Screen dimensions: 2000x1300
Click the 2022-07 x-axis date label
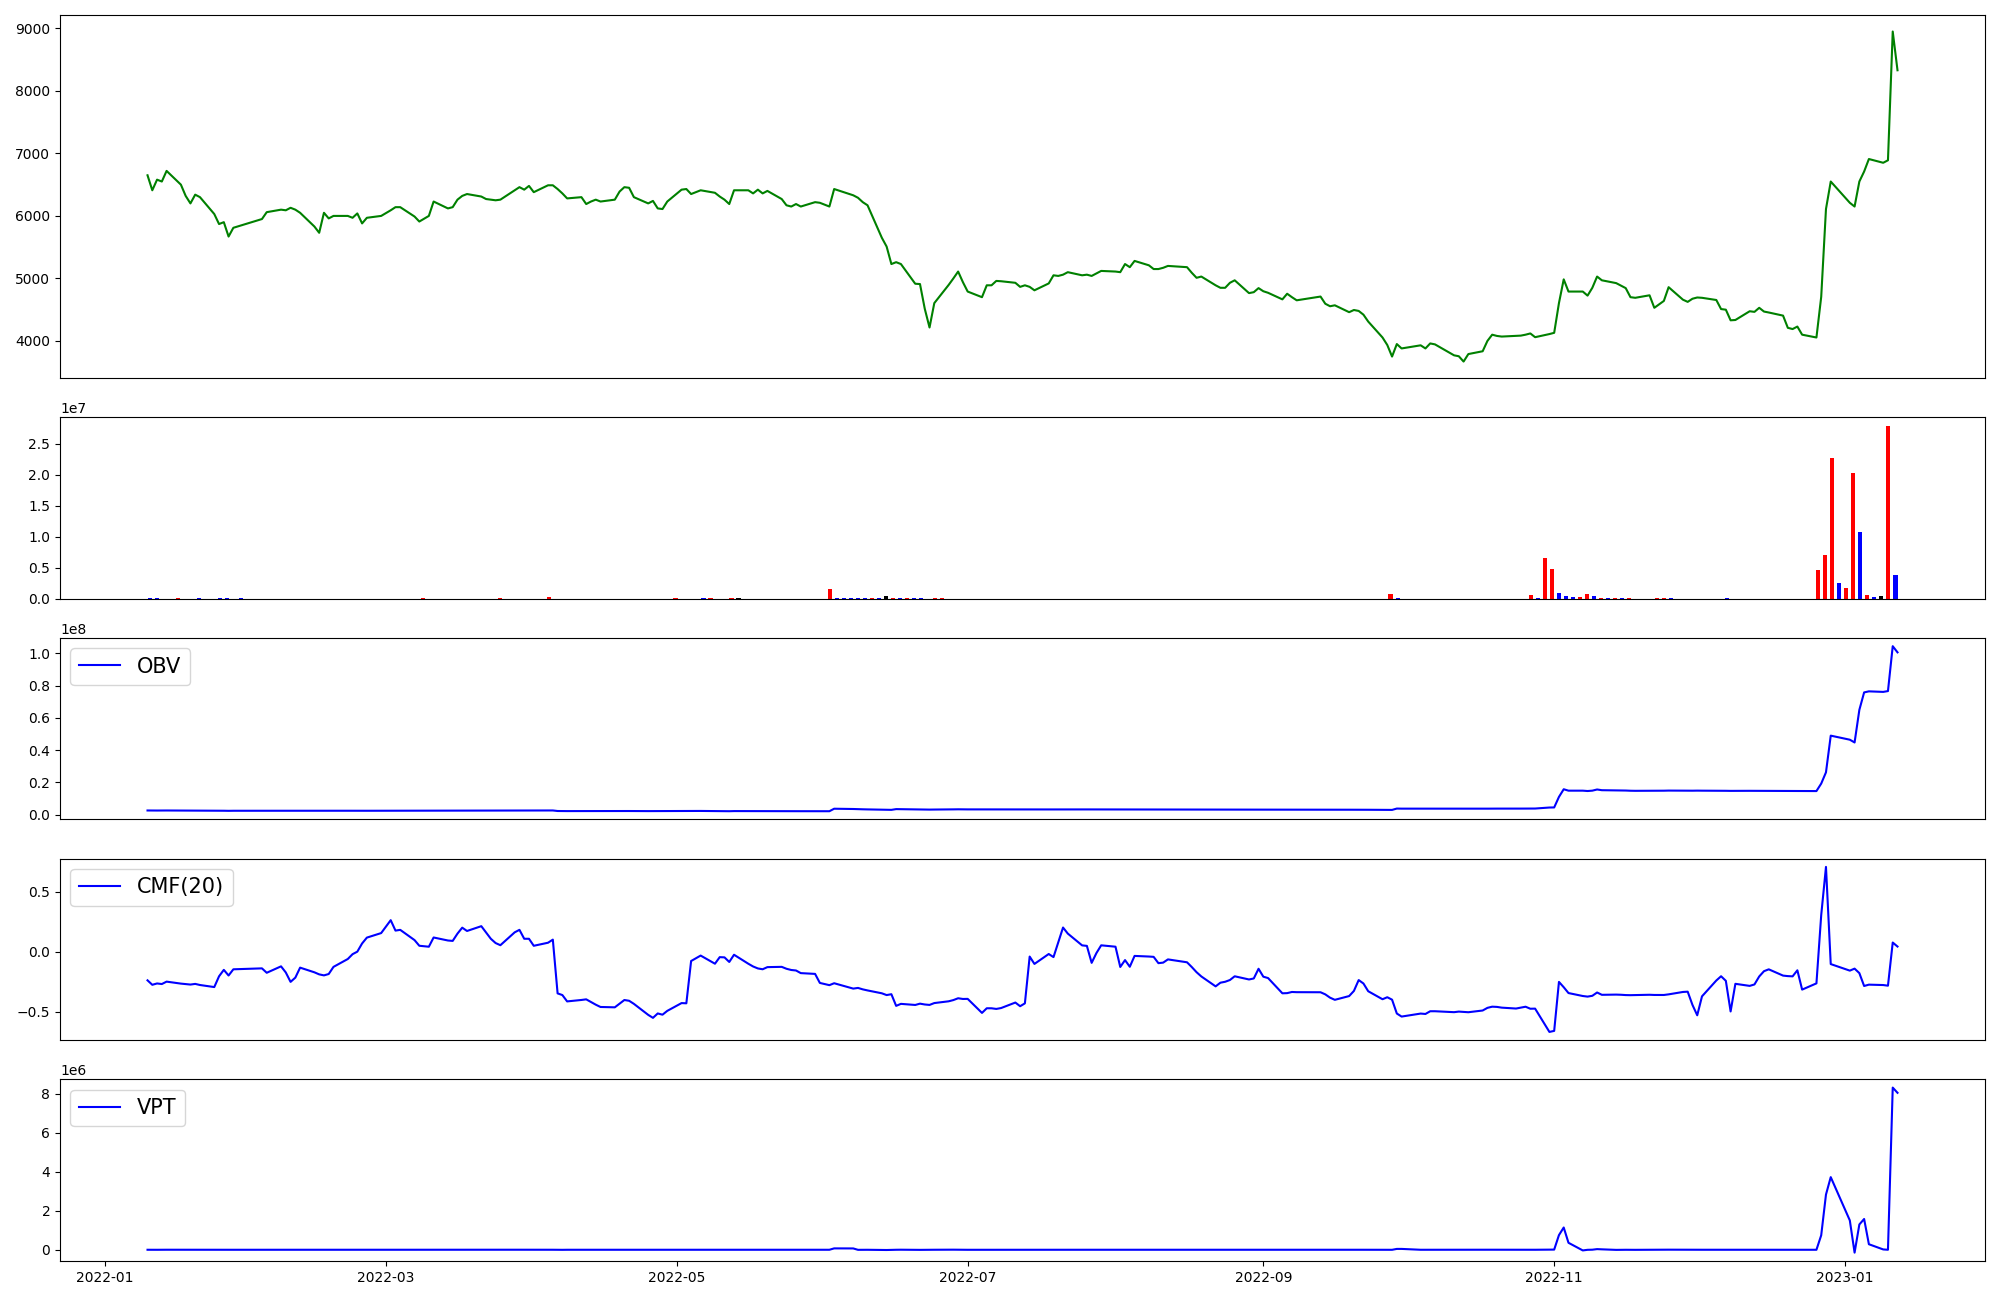coord(969,1277)
